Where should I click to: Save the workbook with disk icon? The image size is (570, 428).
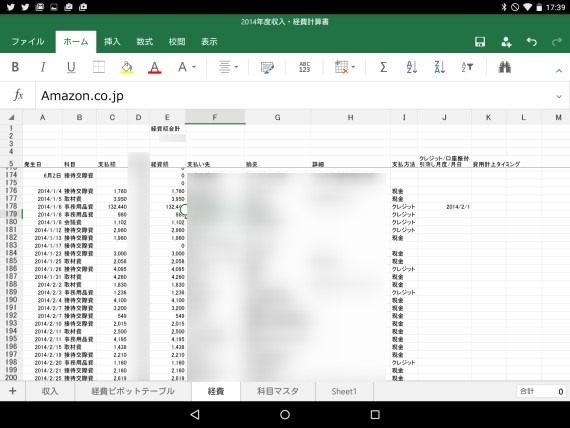coord(480,42)
